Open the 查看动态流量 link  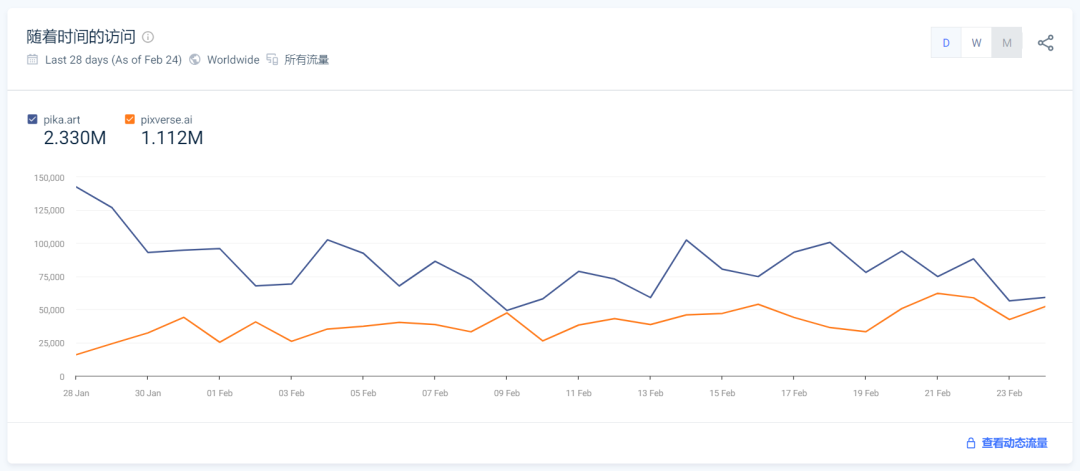[1015, 443]
